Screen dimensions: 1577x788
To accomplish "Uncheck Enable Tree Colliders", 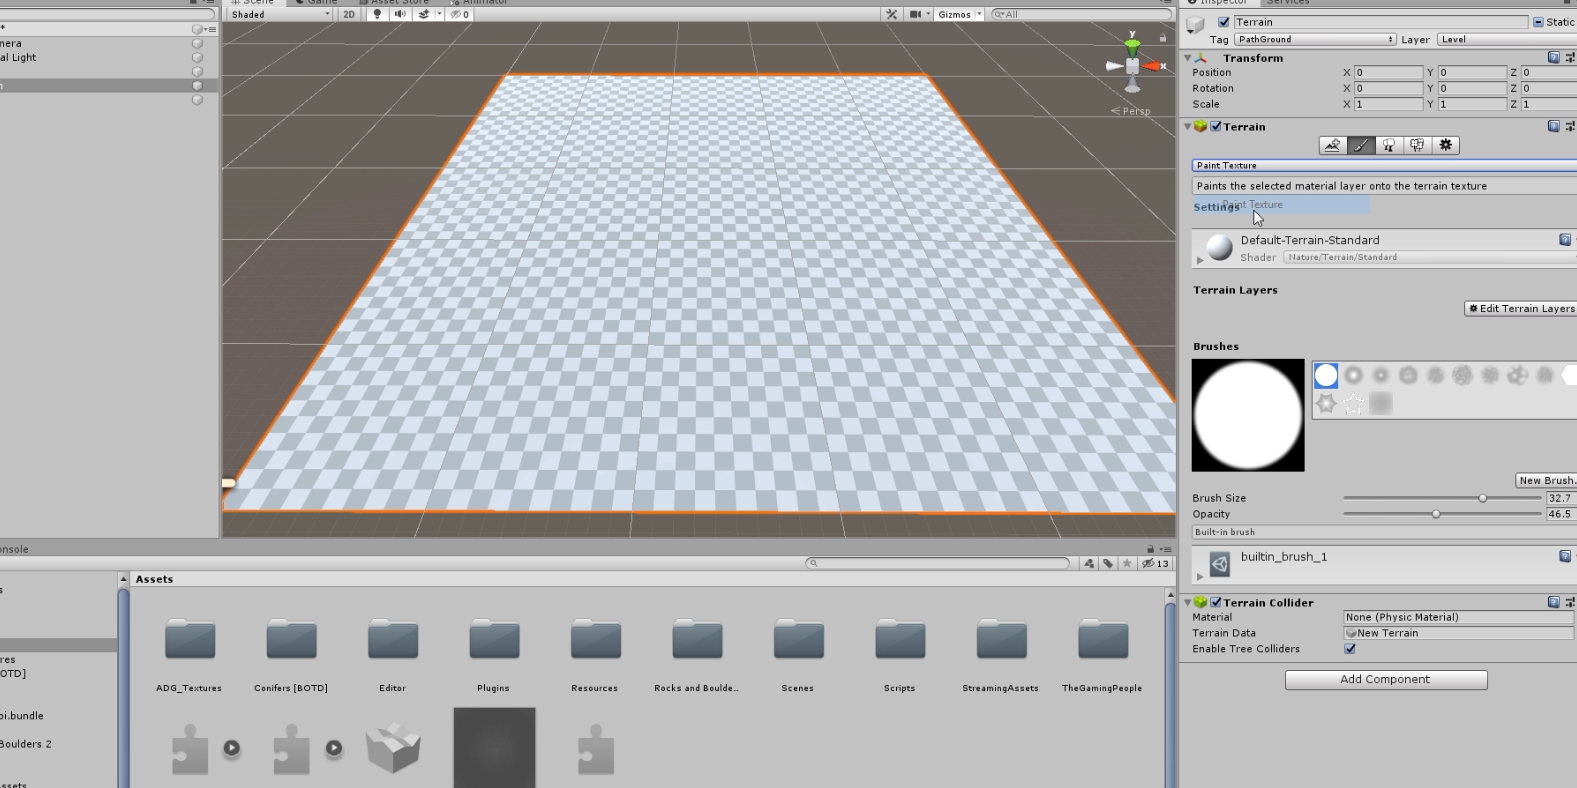I will (x=1350, y=649).
